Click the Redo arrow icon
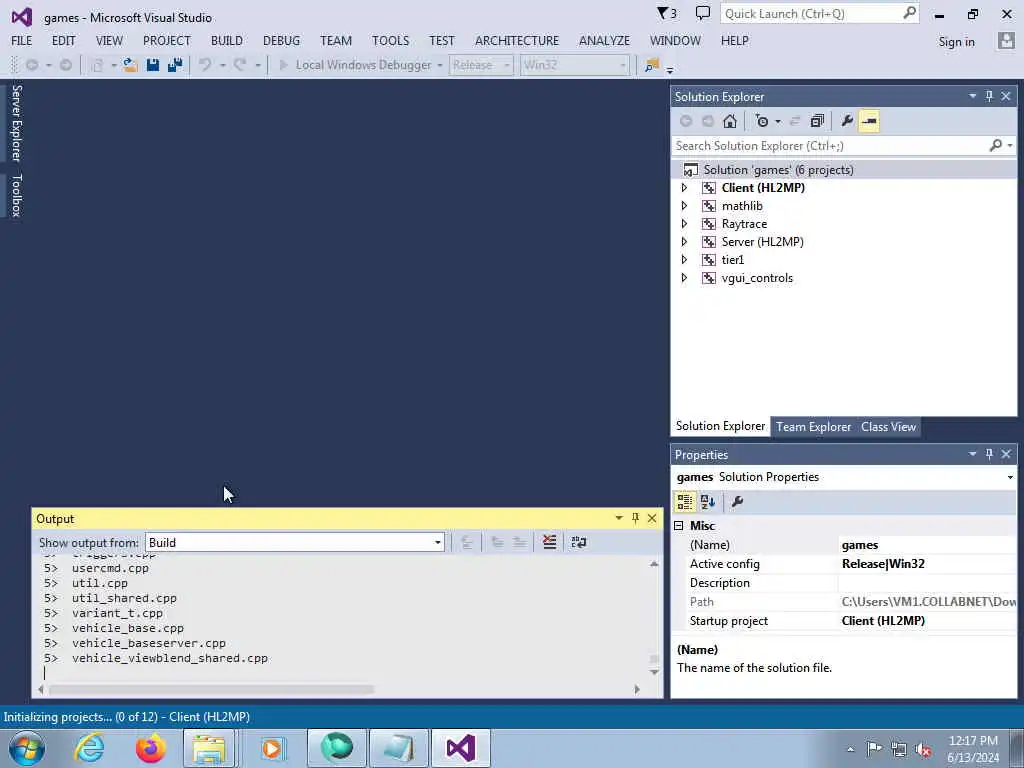This screenshot has height=768, width=1024. (x=240, y=65)
